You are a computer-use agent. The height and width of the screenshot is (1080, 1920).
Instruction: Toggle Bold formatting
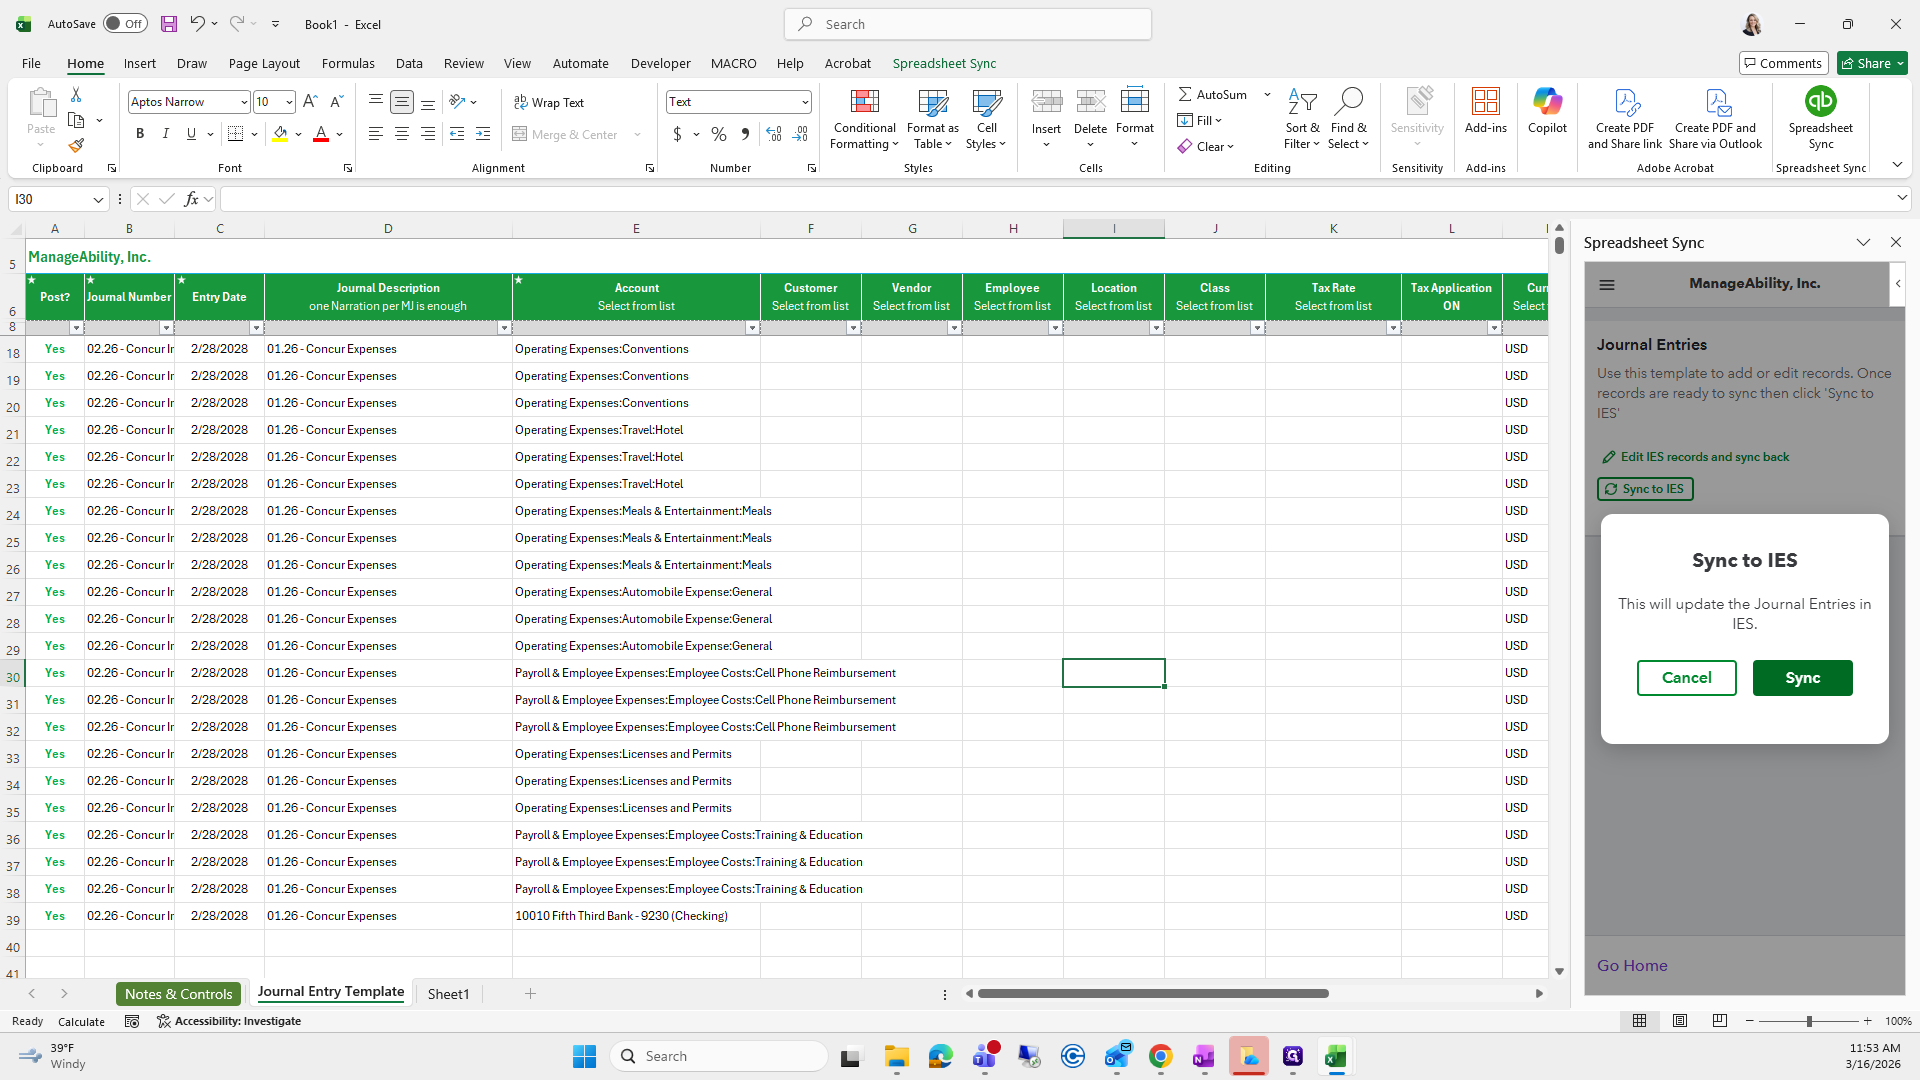coord(140,134)
